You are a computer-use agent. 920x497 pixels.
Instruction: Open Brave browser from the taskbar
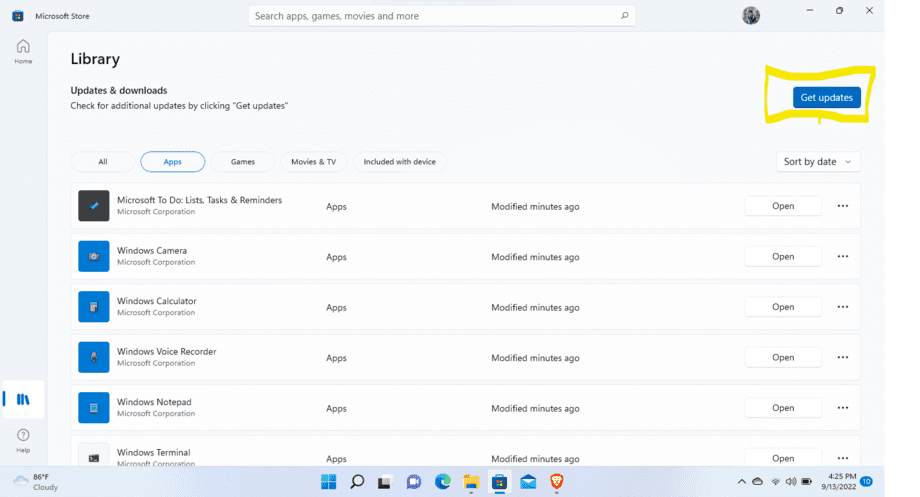[556, 482]
